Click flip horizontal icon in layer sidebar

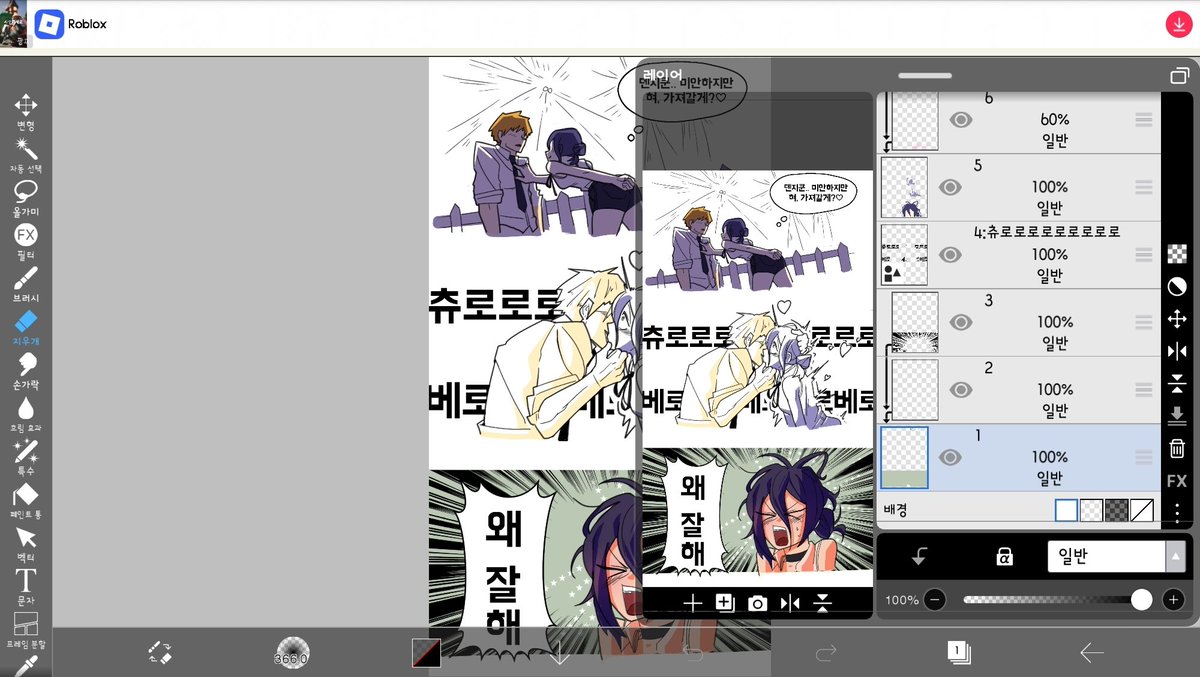pyautogui.click(x=1177, y=351)
